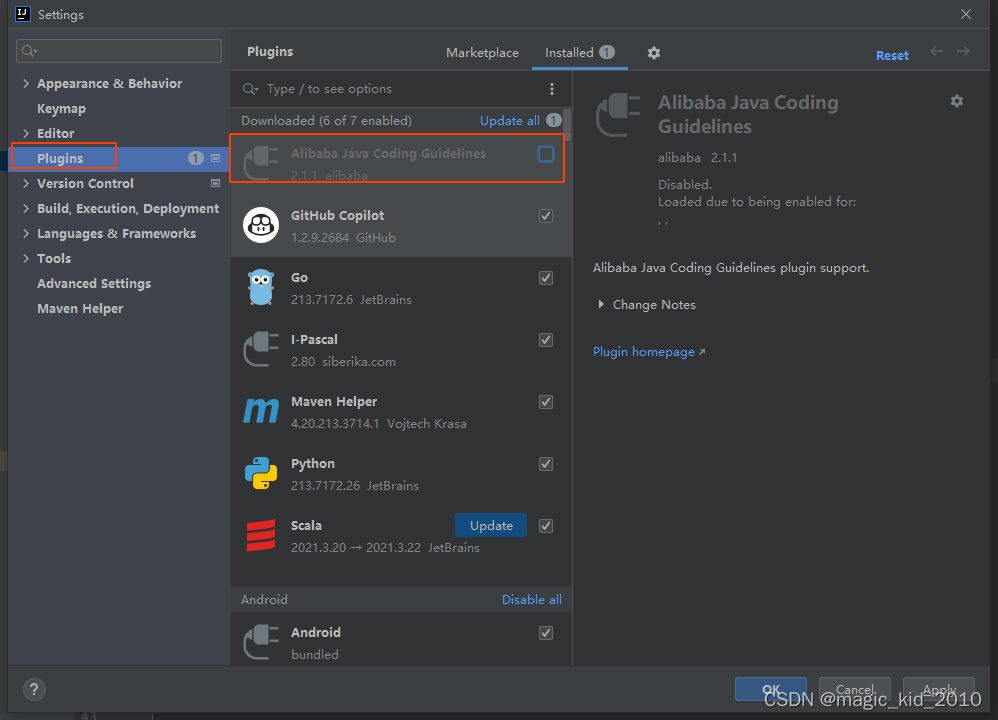Focus the settings search field
The image size is (998, 720).
coord(119,51)
